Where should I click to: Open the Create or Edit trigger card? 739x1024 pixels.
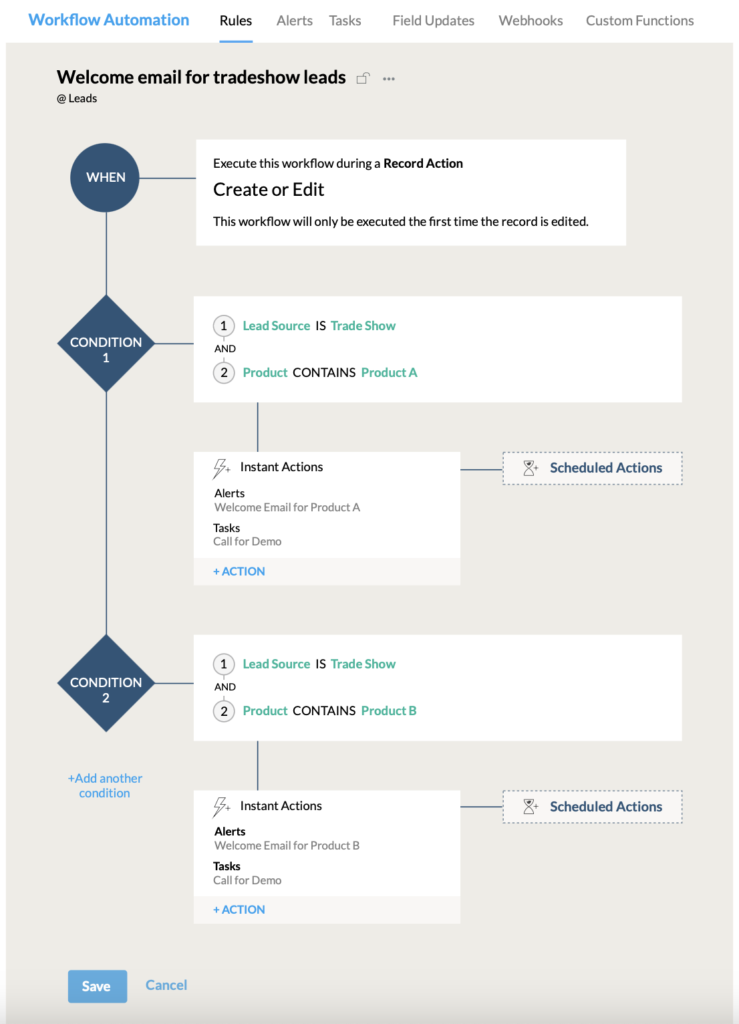(x=410, y=192)
